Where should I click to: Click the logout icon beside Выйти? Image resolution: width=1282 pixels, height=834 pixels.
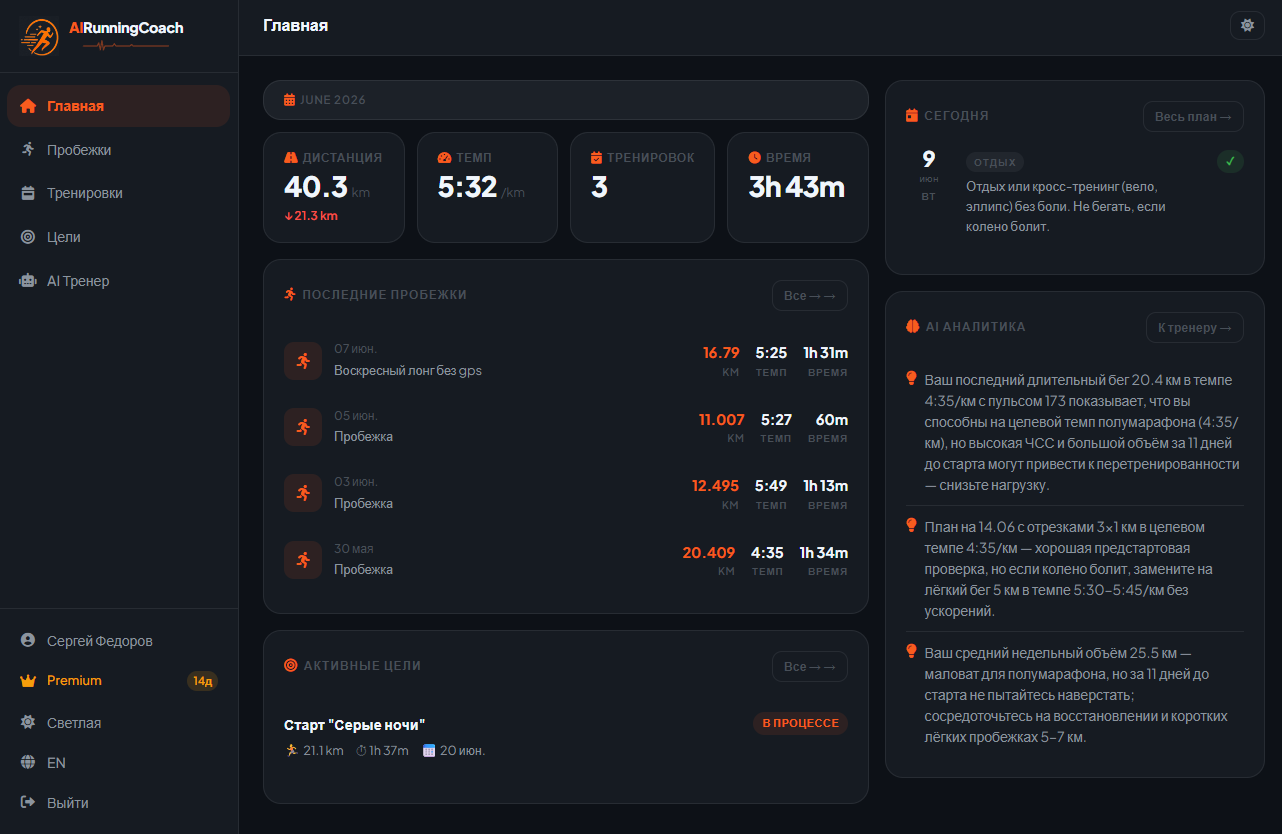click(x=28, y=803)
